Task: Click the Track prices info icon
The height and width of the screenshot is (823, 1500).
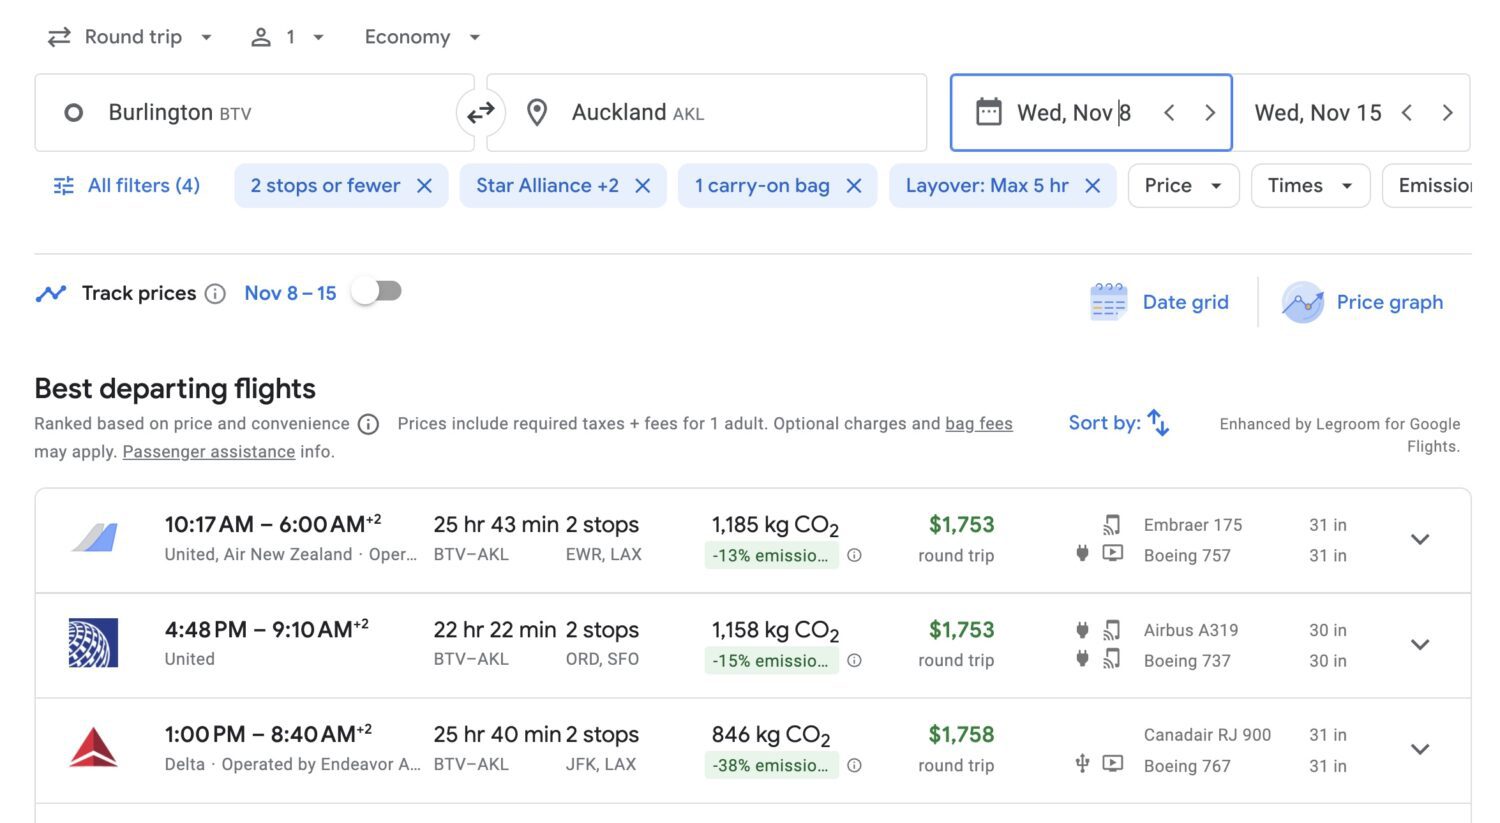Action: click(216, 293)
